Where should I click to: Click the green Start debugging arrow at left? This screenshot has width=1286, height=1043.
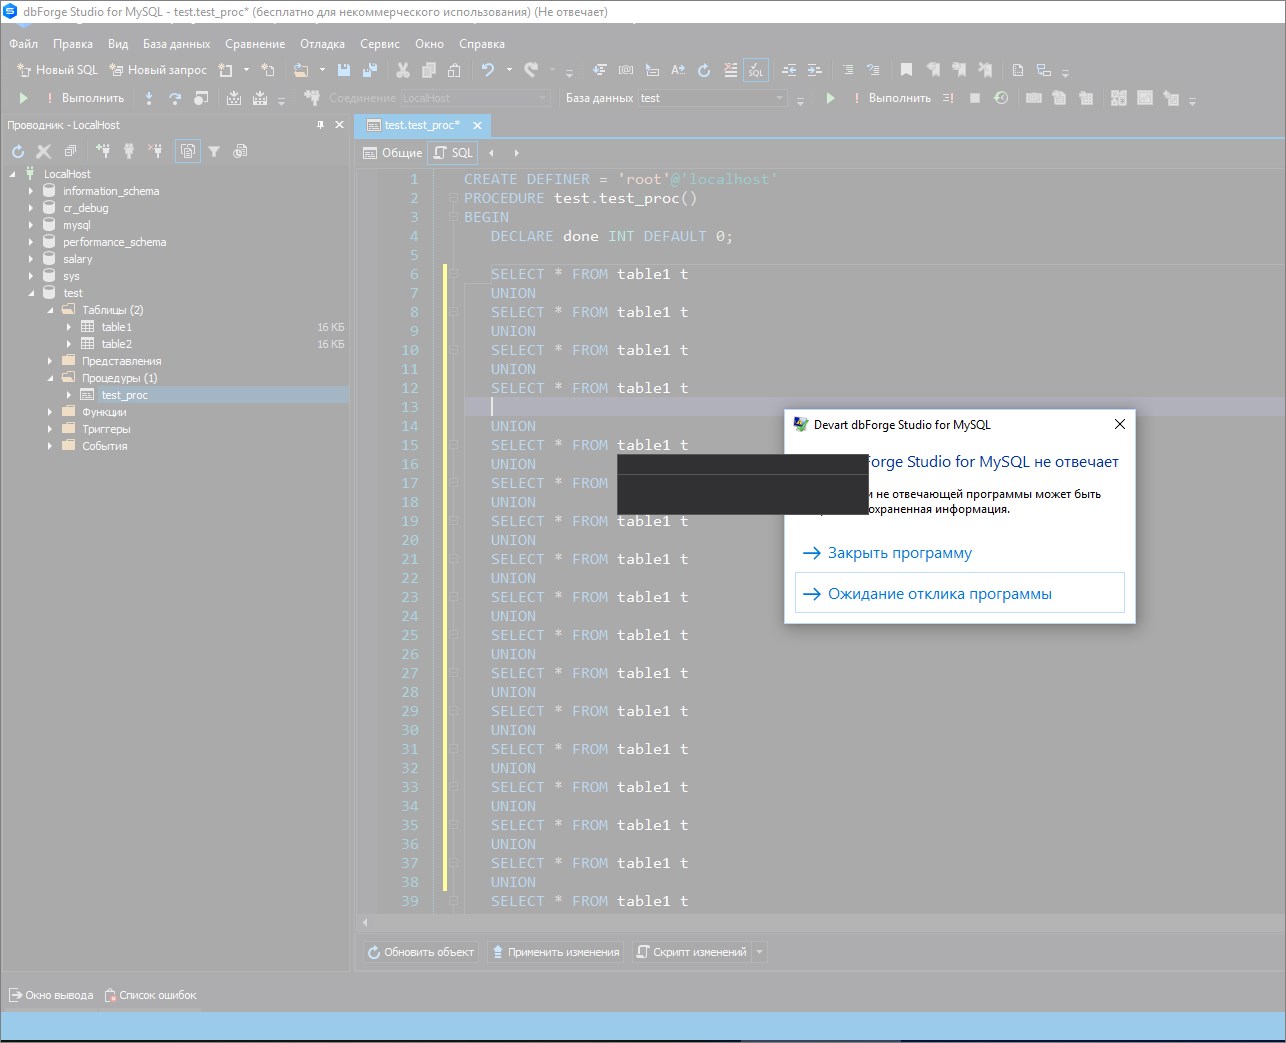click(23, 98)
